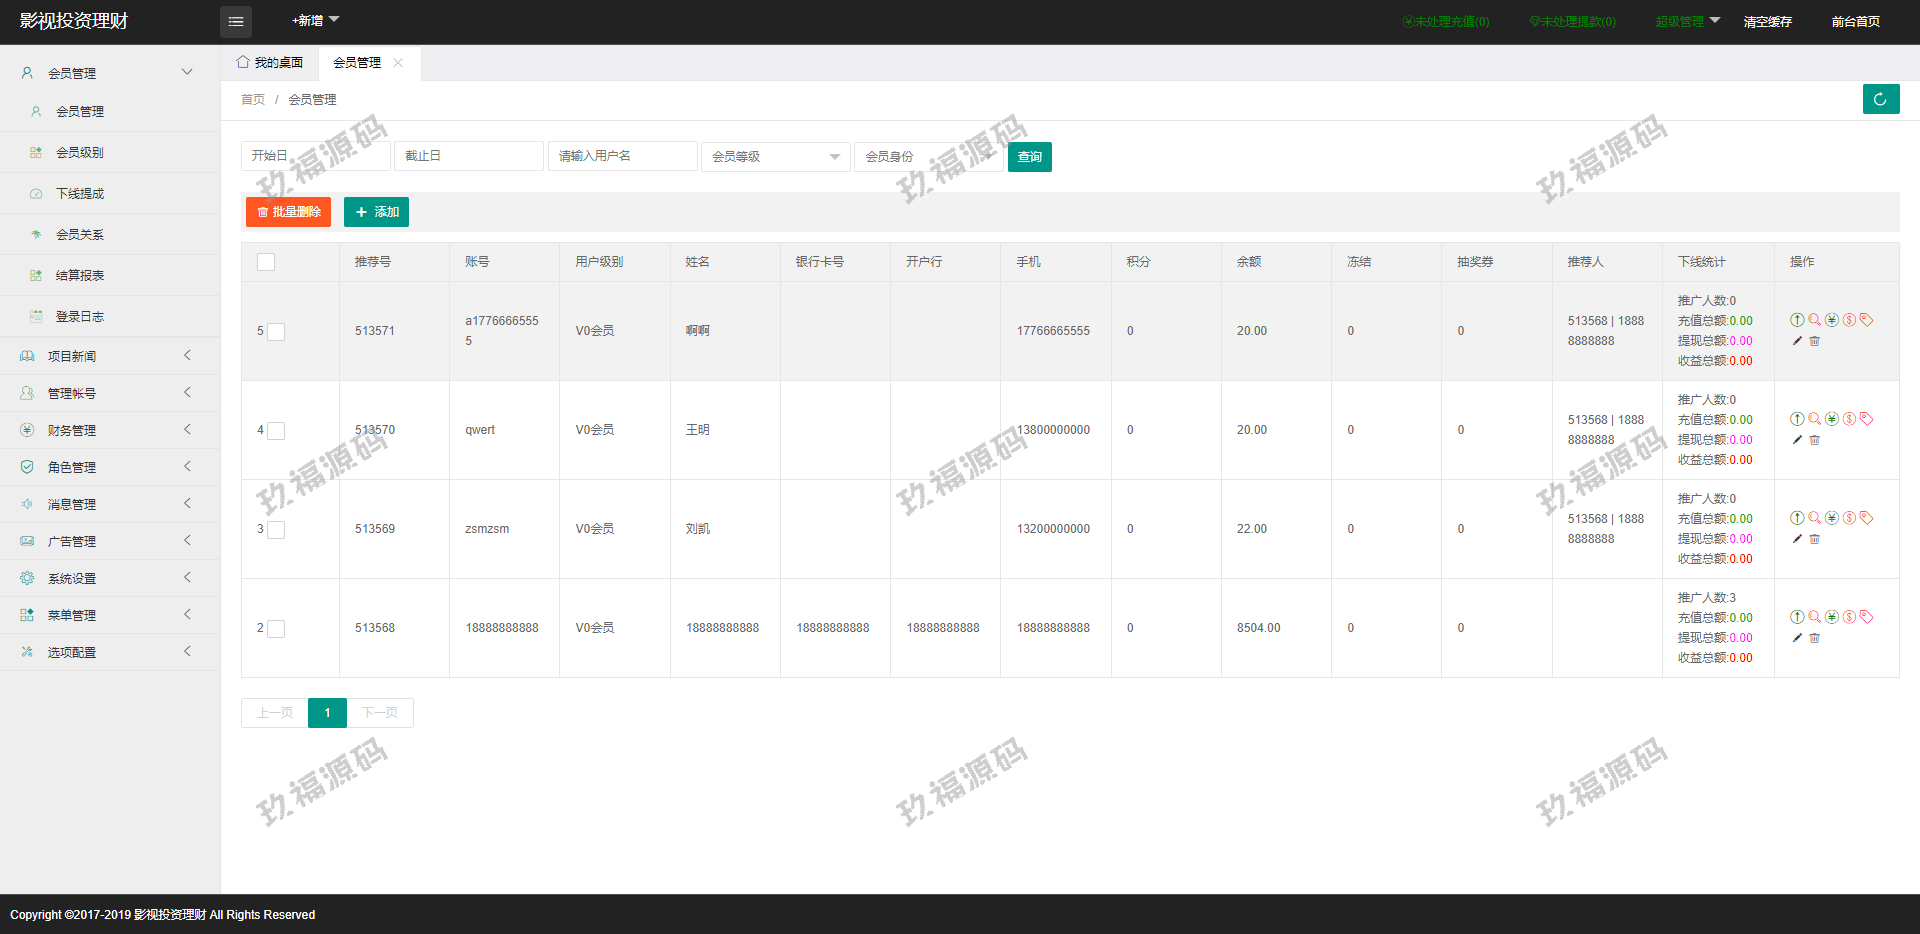
Task: Click the 请输入用户名 input field
Action: coord(622,157)
